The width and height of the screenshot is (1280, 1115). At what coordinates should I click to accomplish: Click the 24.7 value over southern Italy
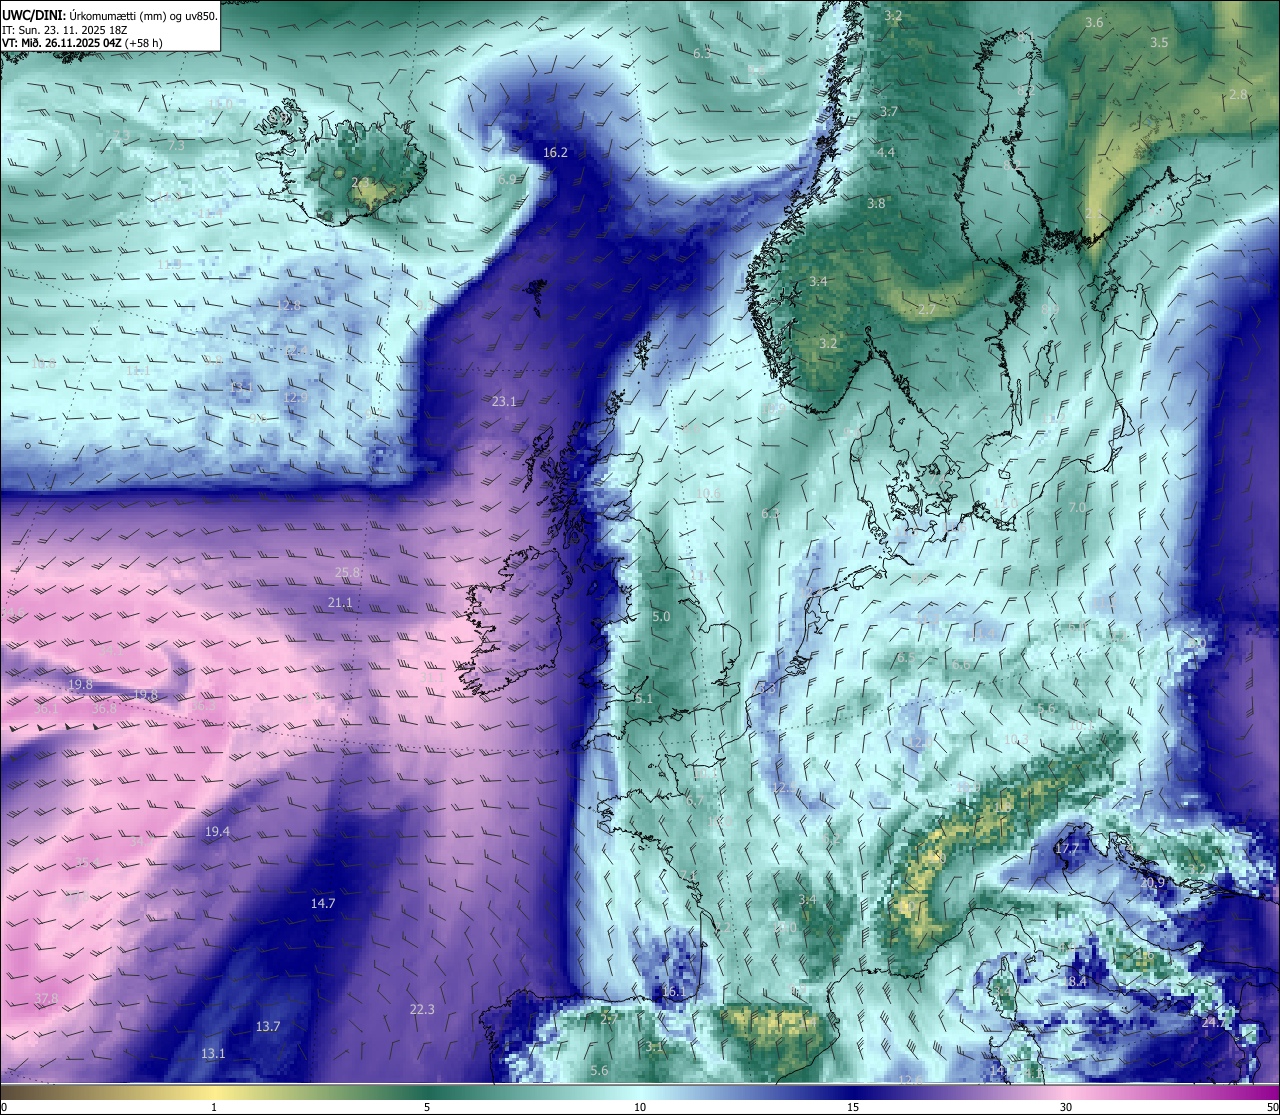pyautogui.click(x=1213, y=1023)
